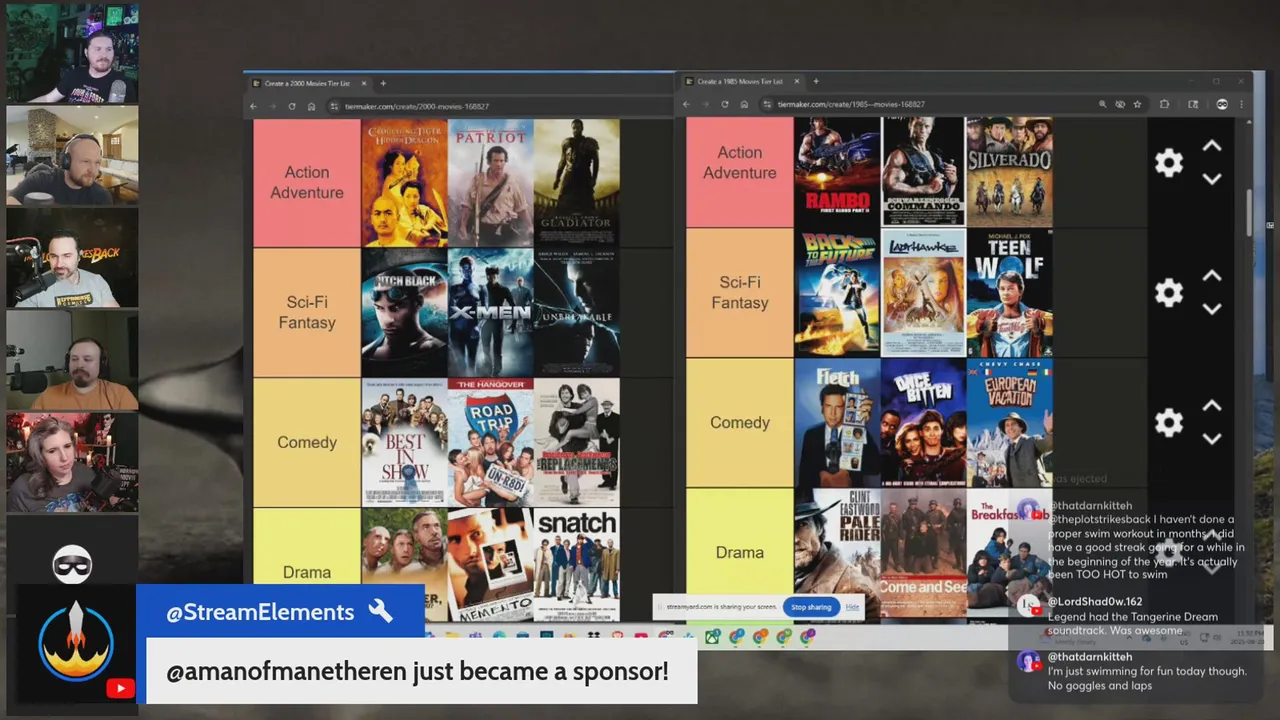Select the Best in Show poster

click(404, 442)
